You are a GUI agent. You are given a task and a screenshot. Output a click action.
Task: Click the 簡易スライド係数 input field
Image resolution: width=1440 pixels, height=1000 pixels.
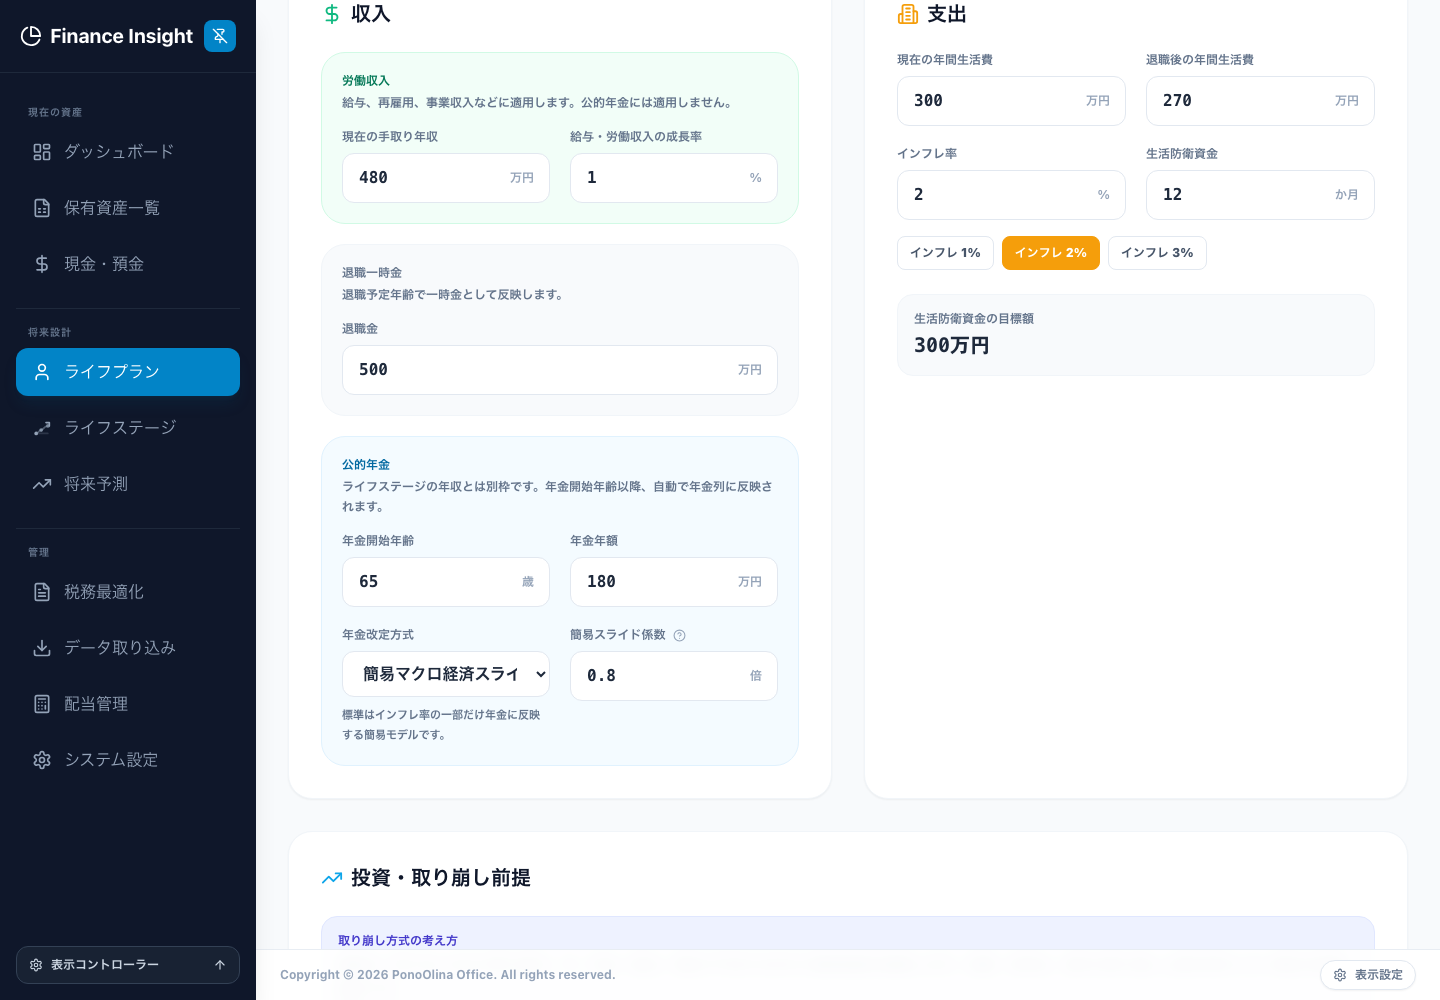click(x=674, y=676)
